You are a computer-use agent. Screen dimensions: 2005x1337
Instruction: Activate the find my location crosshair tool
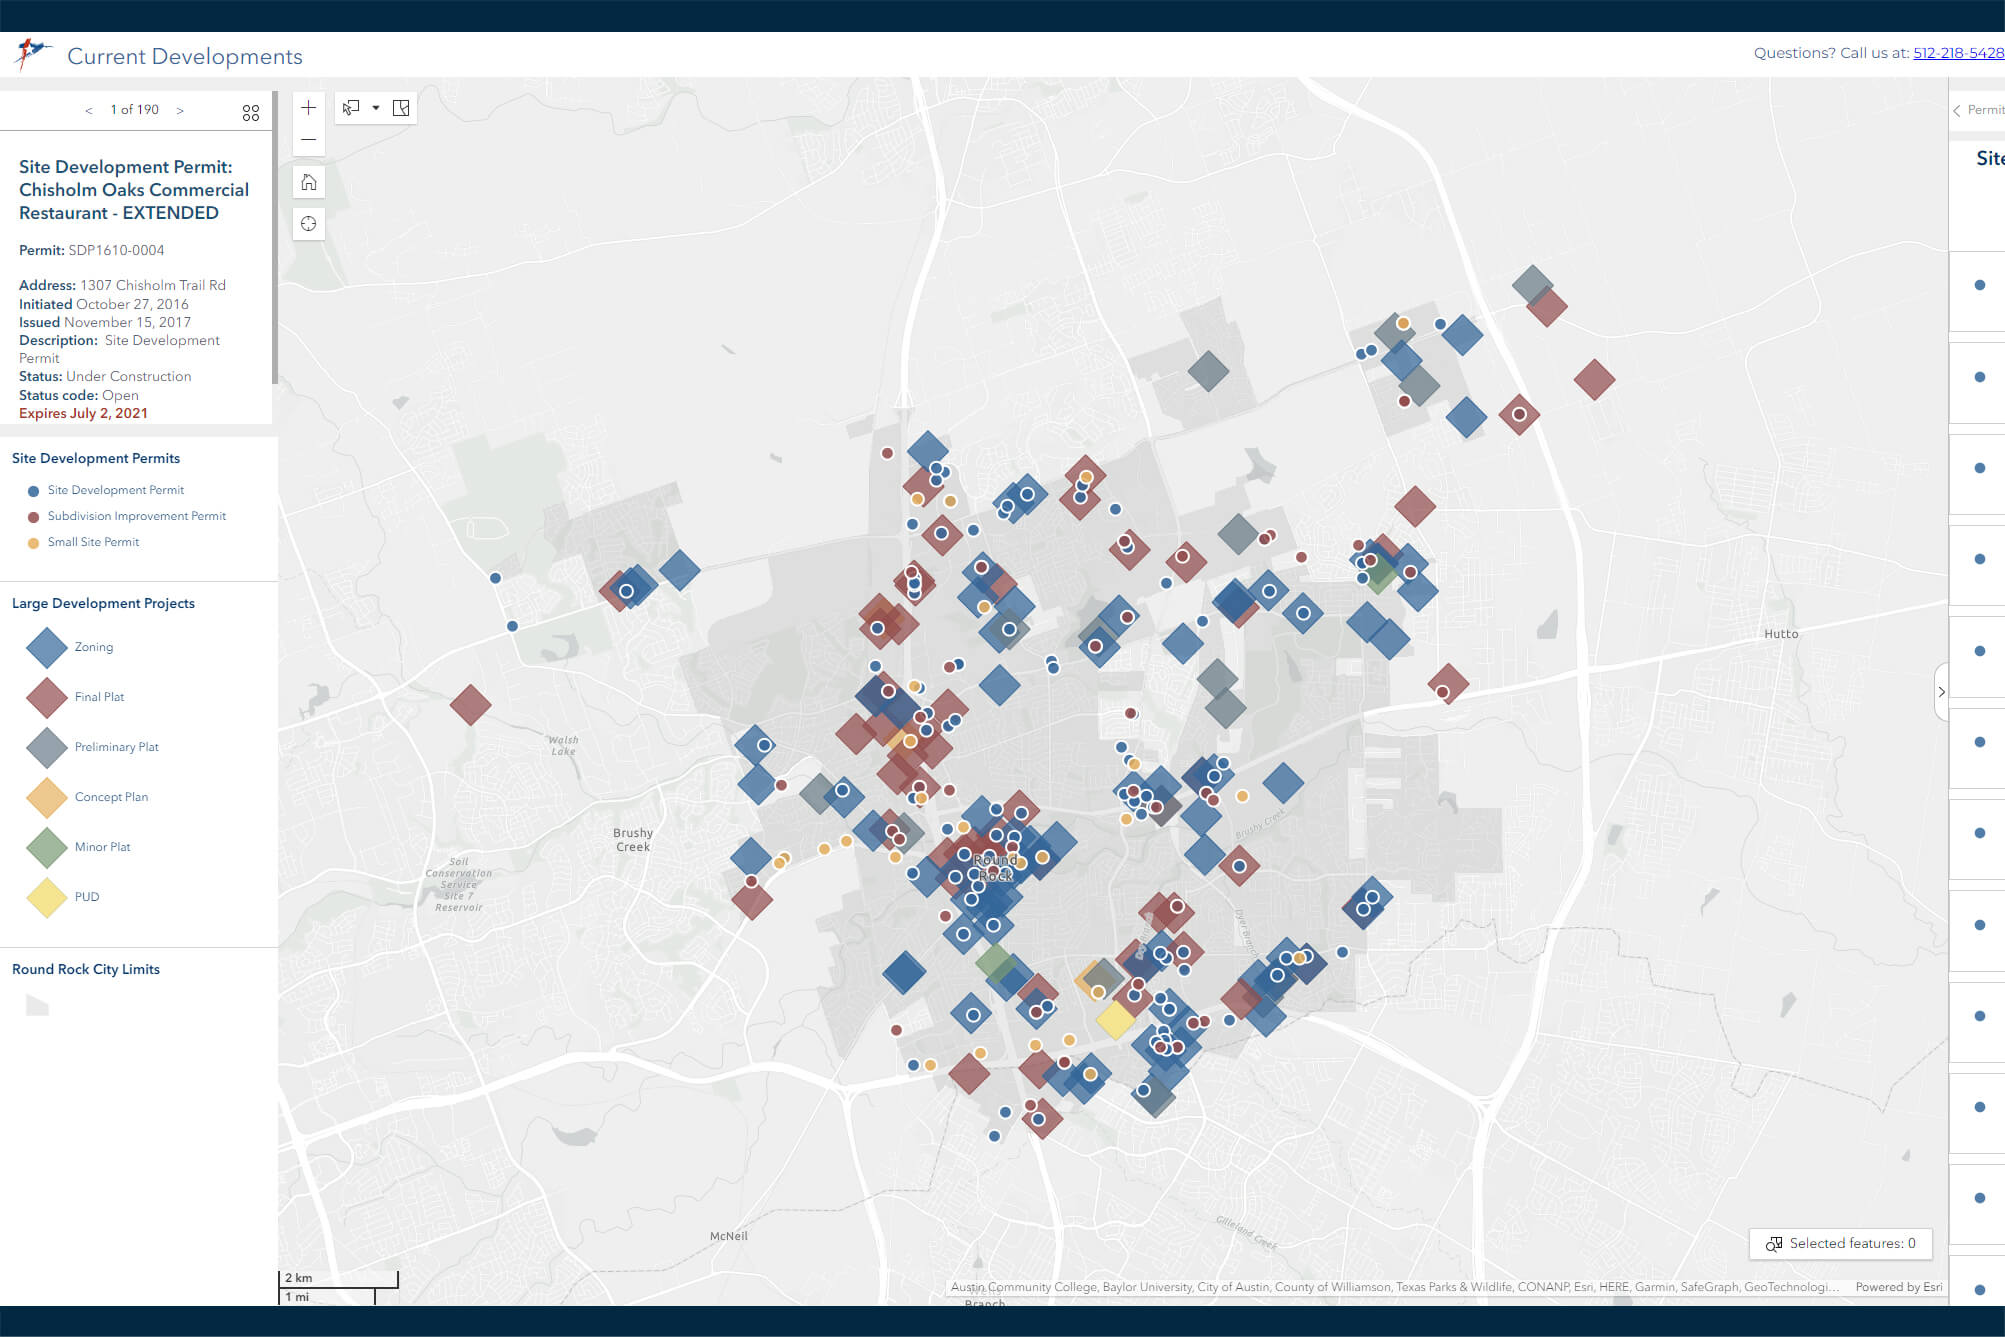click(x=309, y=223)
